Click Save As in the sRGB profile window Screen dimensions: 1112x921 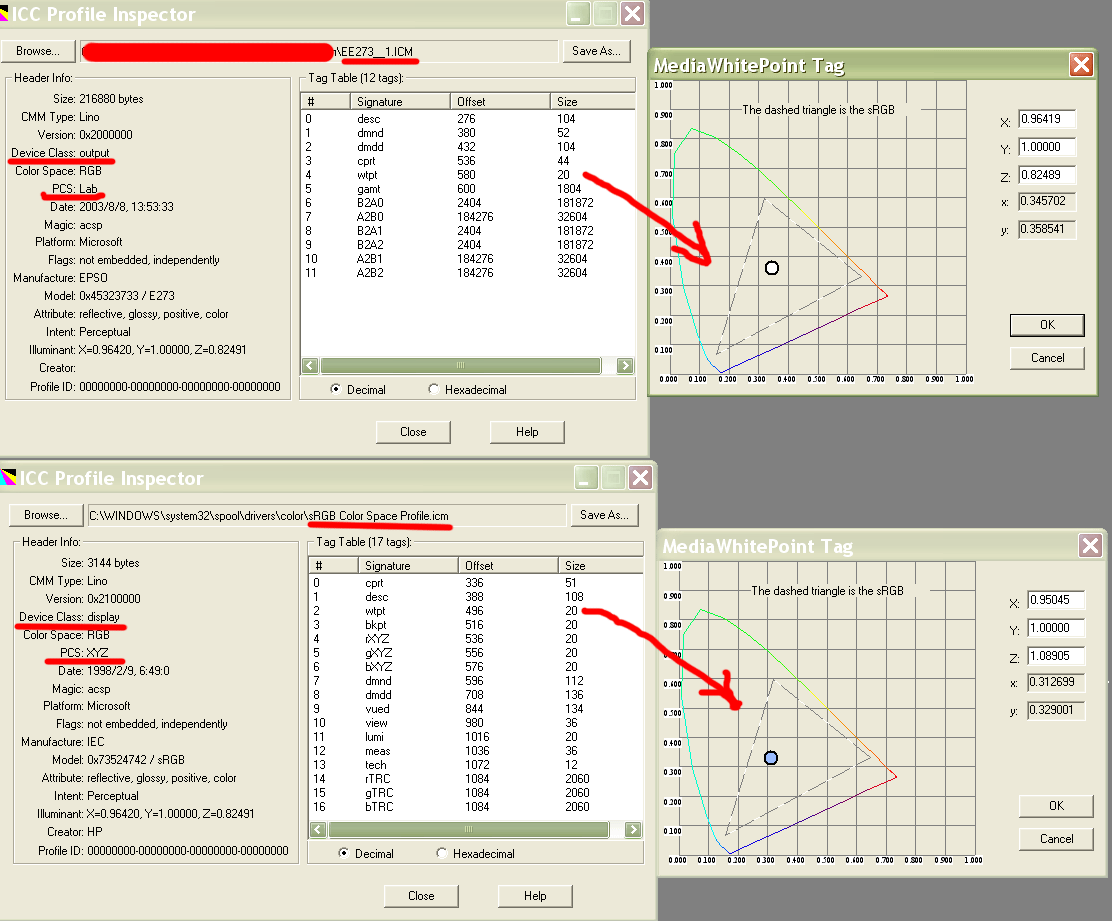point(604,515)
